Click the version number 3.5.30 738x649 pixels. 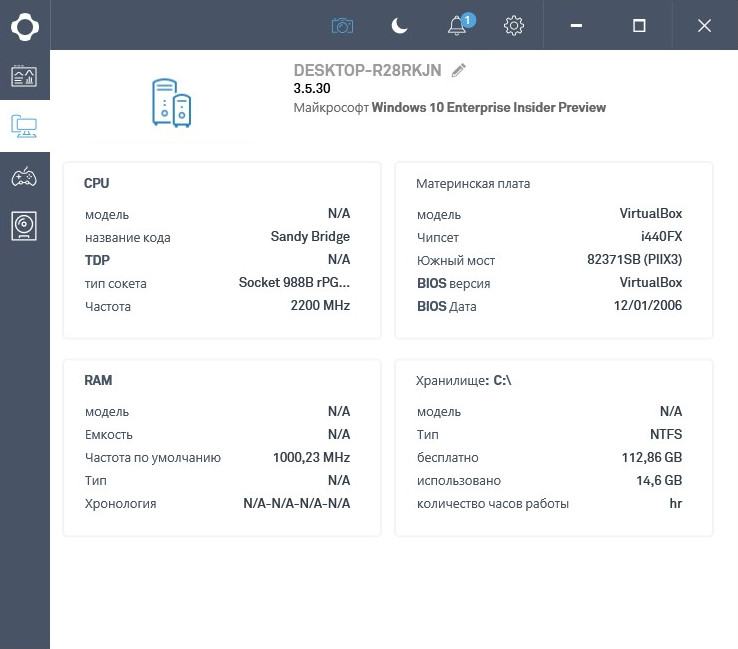[x=312, y=88]
